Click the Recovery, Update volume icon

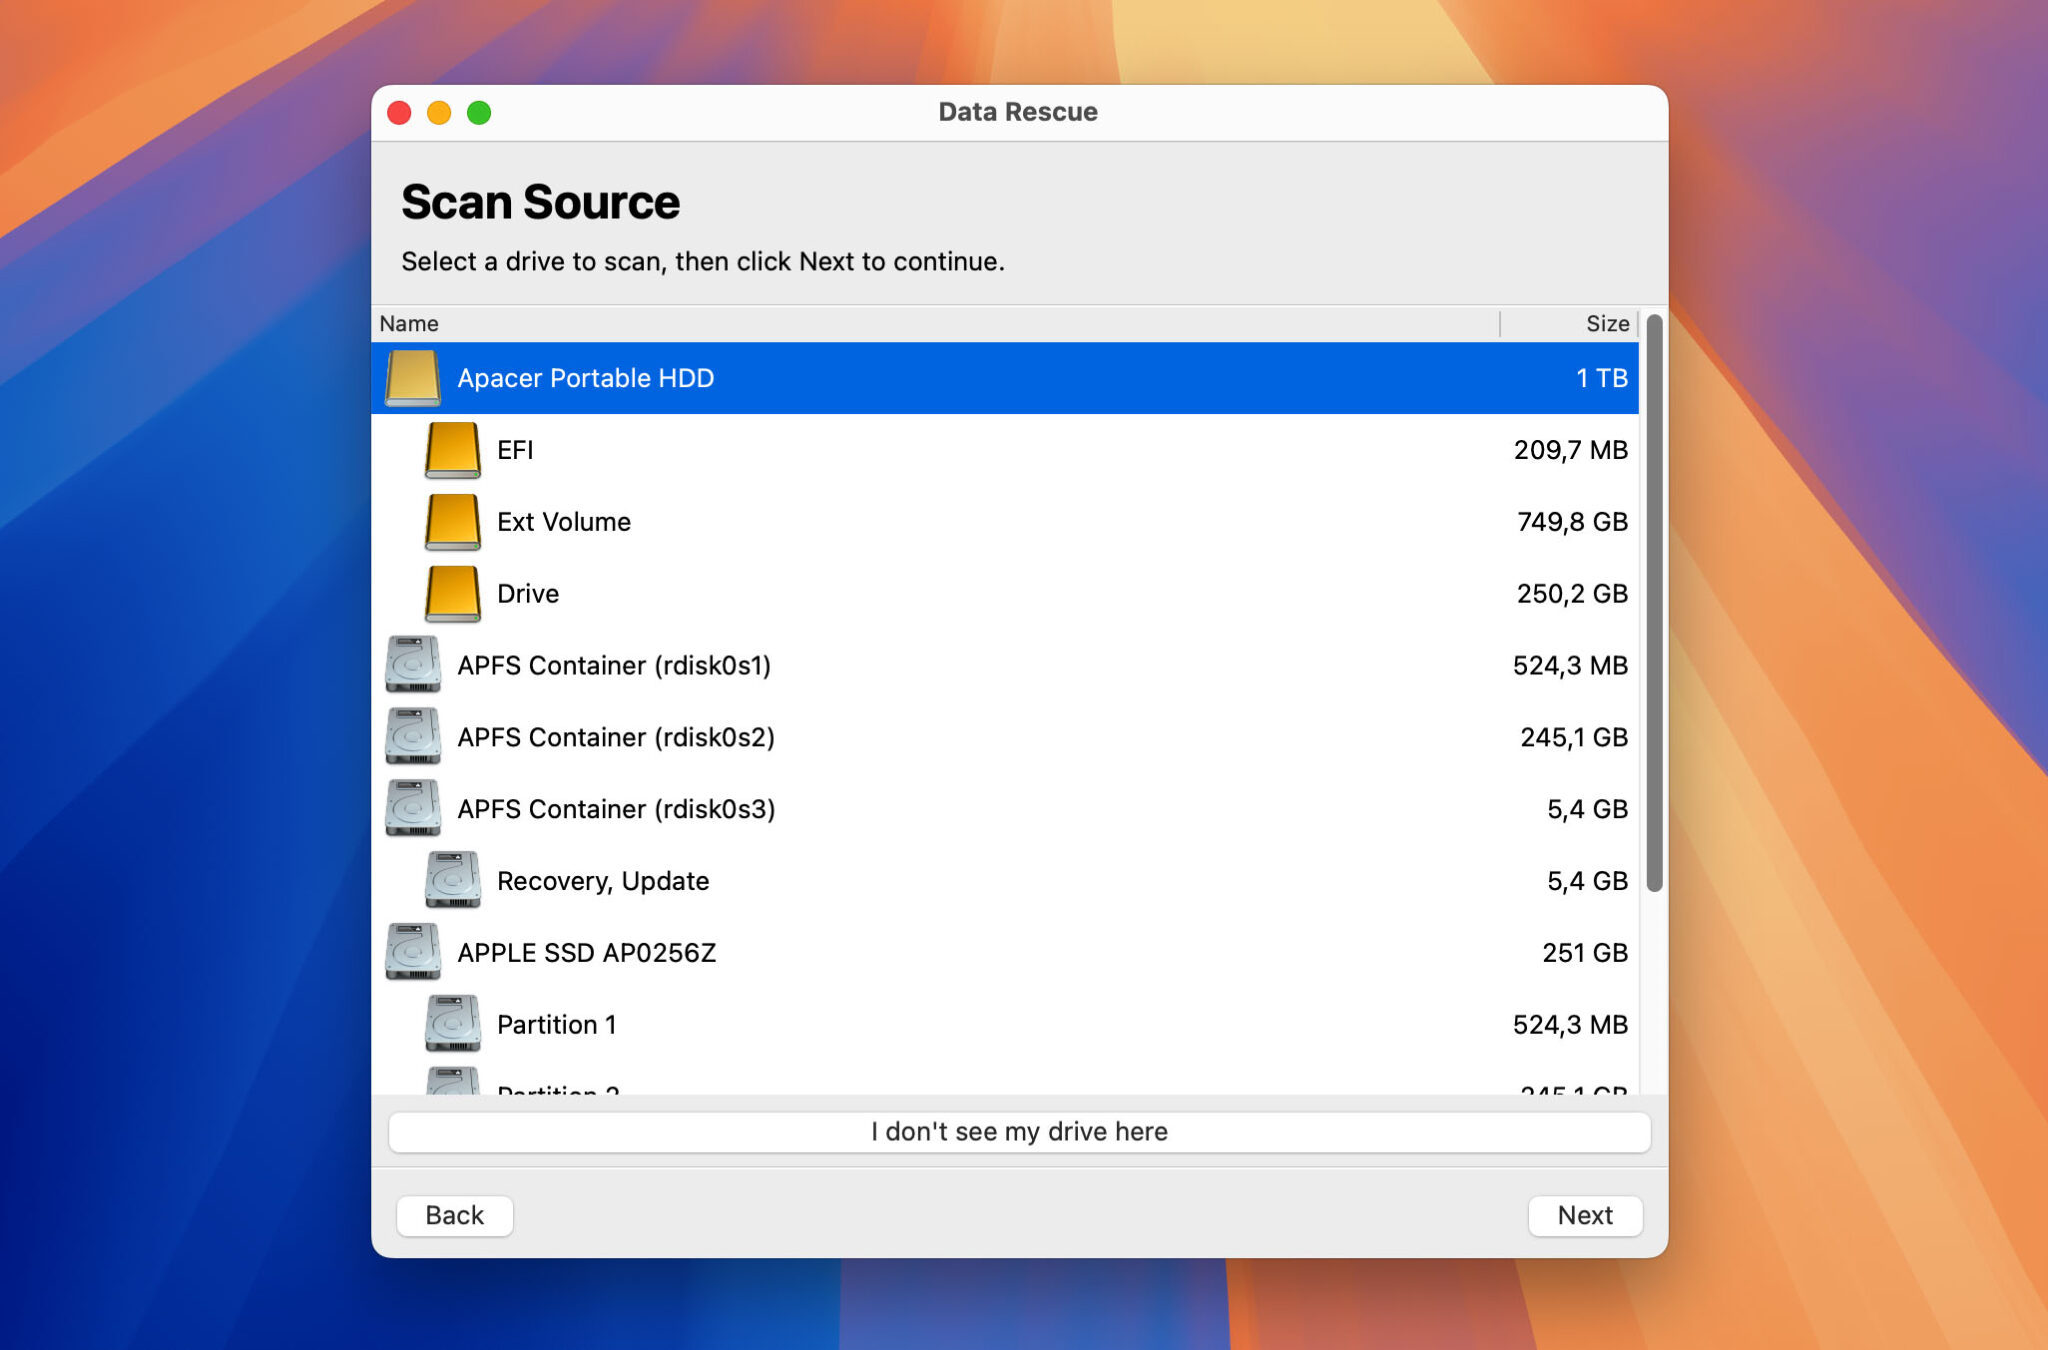451,880
